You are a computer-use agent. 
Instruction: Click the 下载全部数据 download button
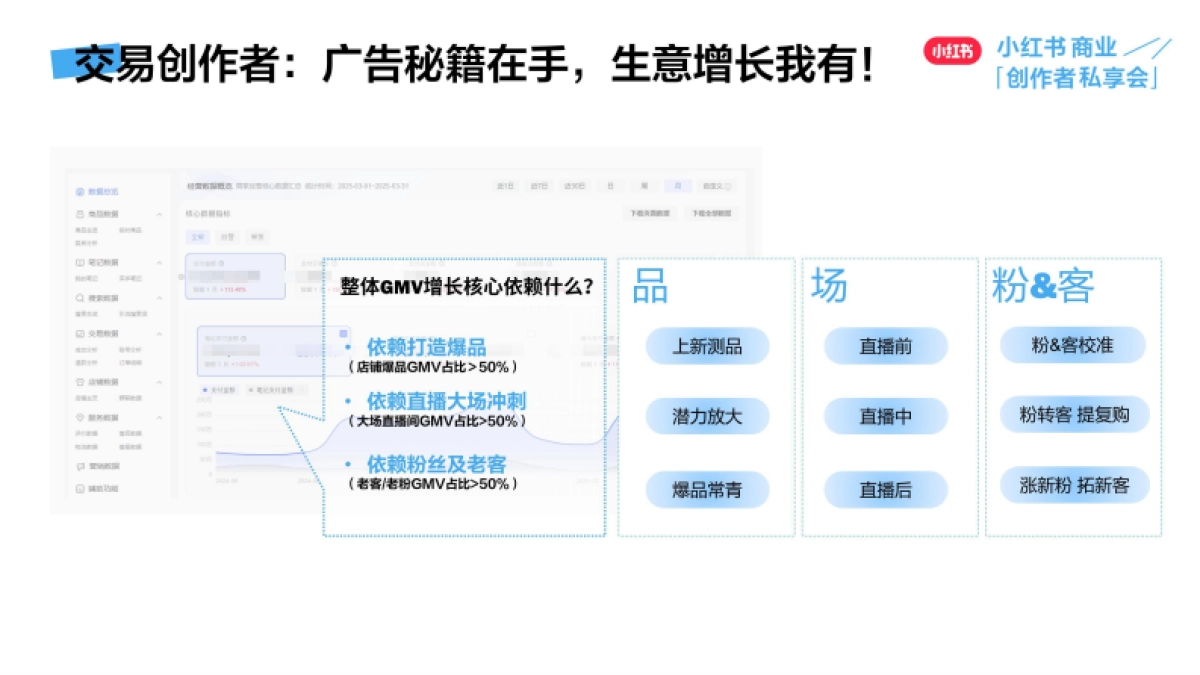(x=712, y=213)
